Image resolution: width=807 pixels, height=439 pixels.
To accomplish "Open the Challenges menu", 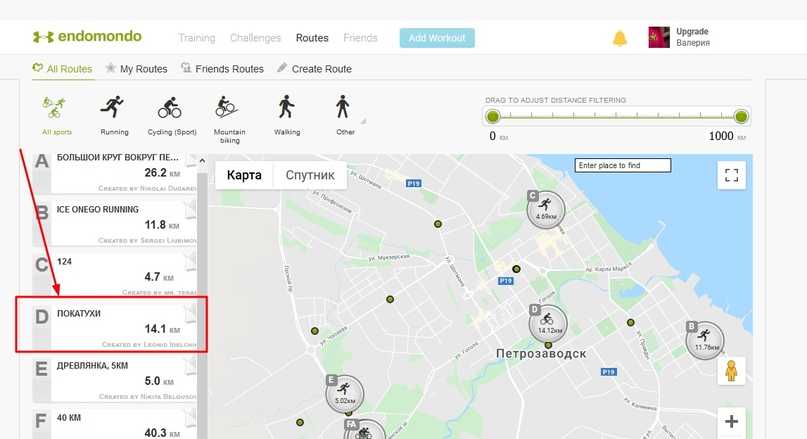I will (255, 38).
